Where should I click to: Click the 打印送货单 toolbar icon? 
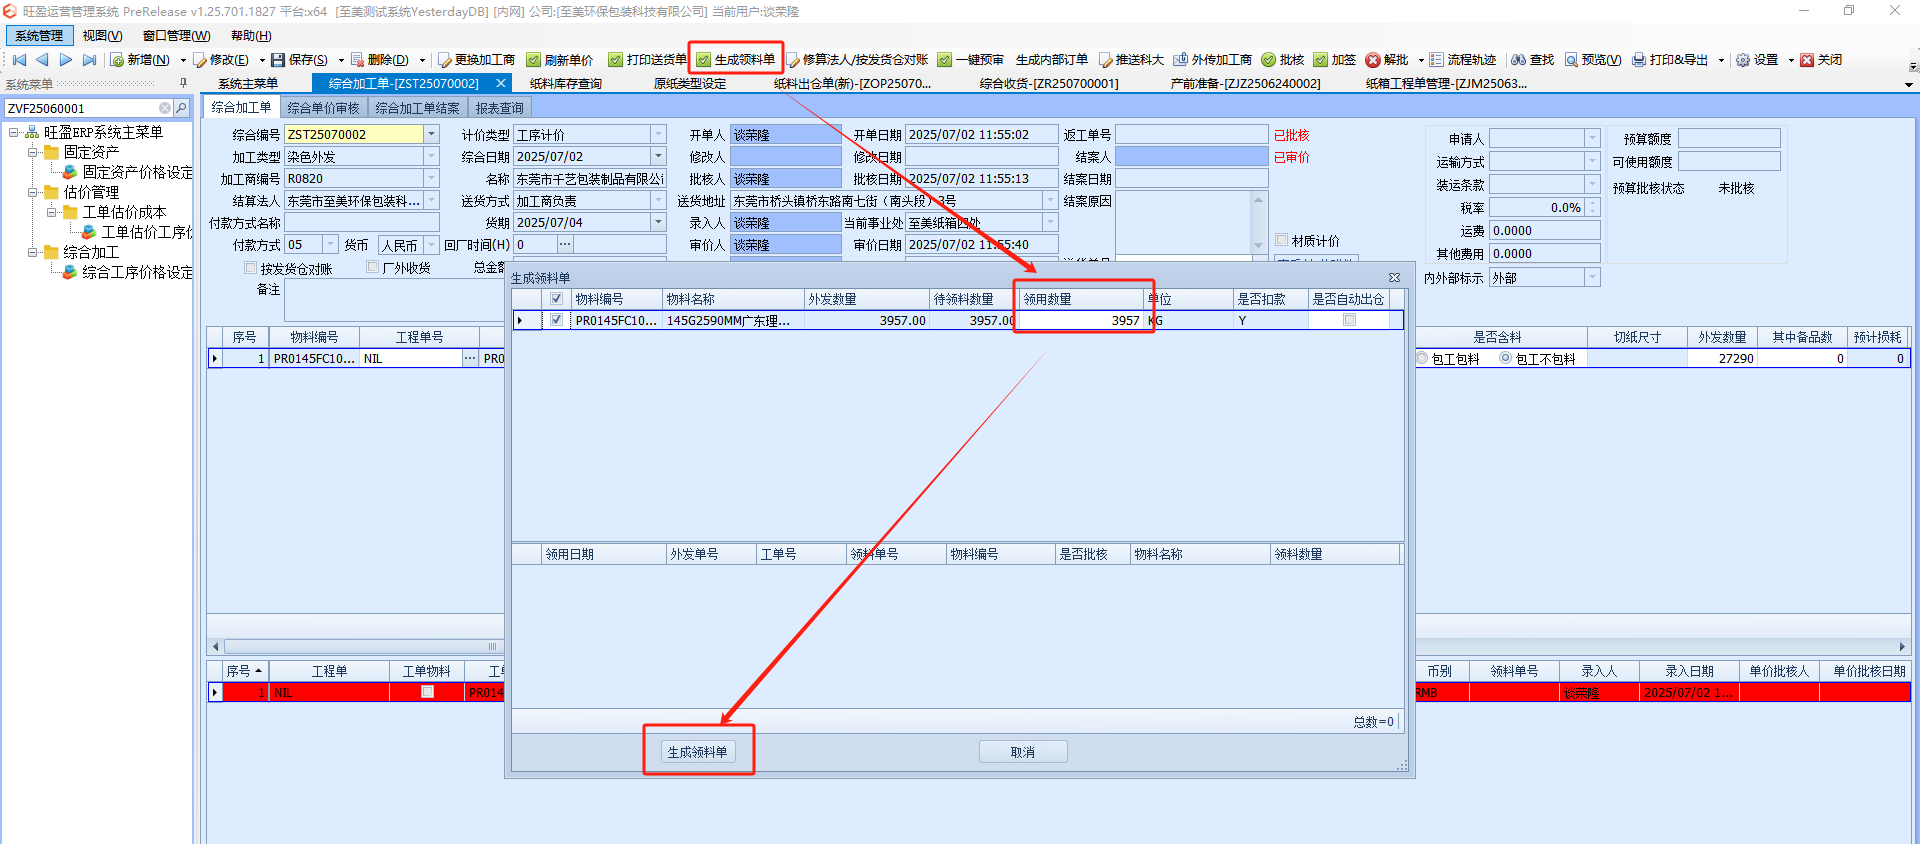click(x=616, y=60)
